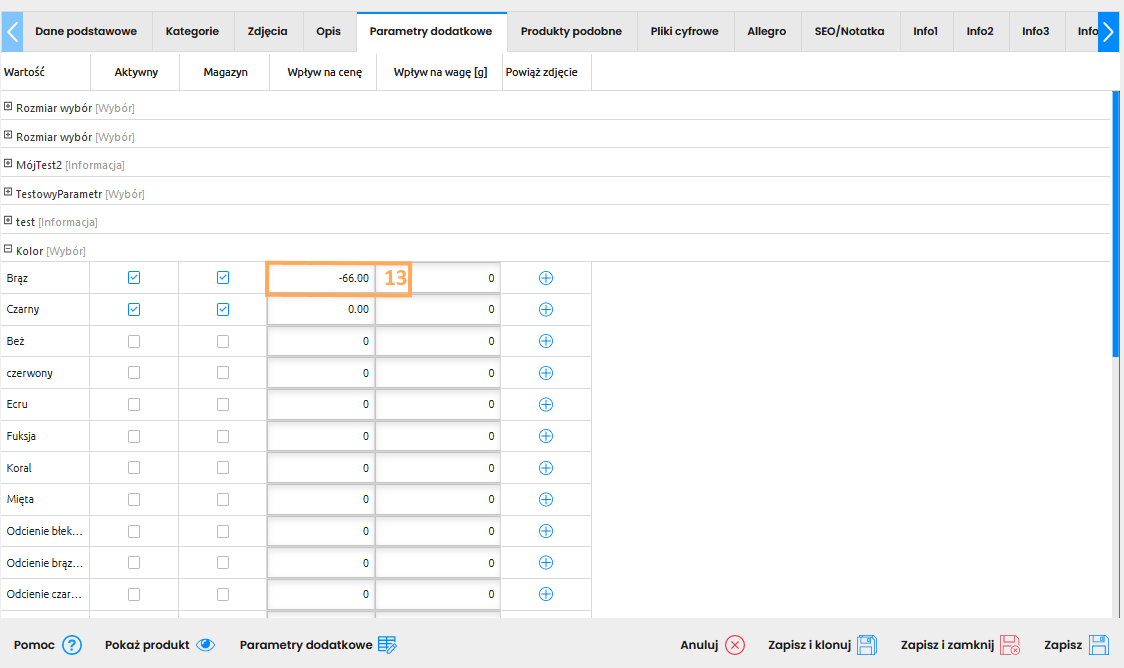
Task: Enable the Aktywny checkbox for Beż
Action: tap(134, 341)
